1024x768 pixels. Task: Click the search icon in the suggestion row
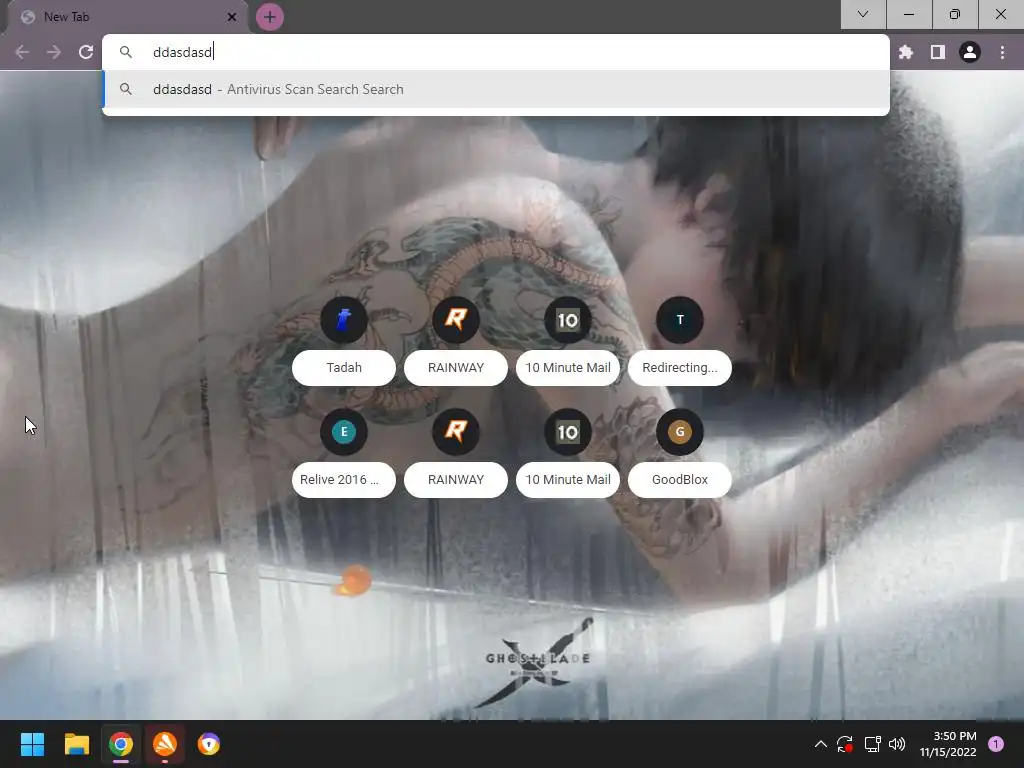[126, 89]
